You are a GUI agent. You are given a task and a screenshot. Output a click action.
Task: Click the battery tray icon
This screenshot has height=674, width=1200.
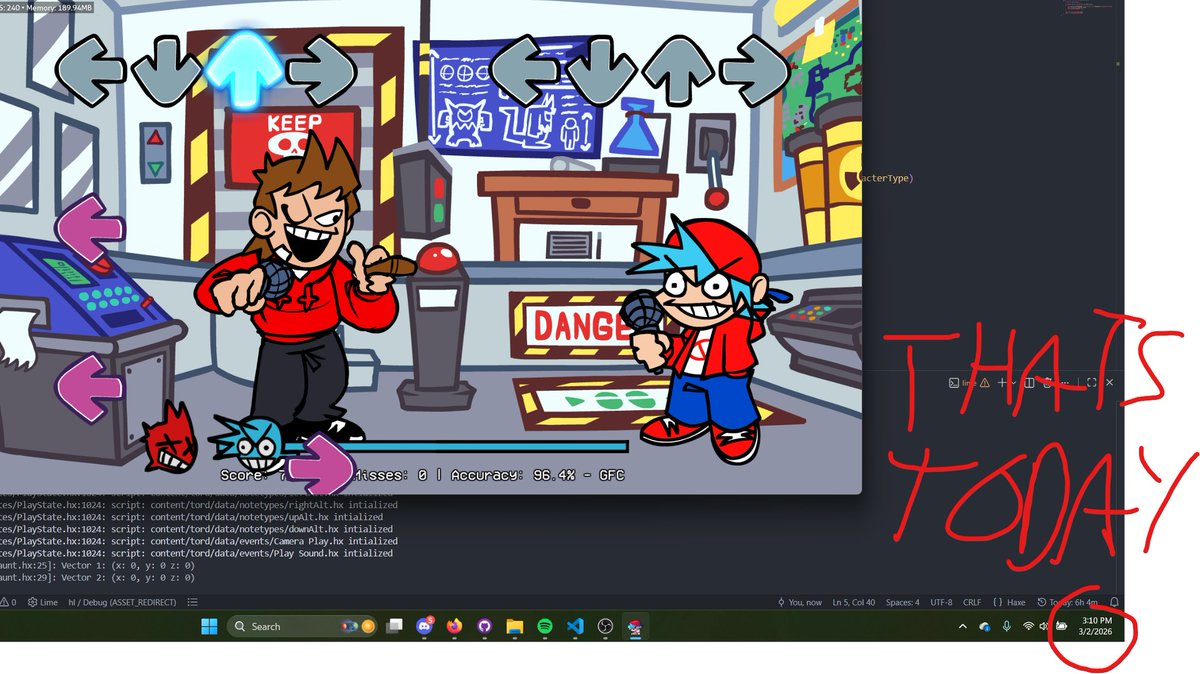[x=1062, y=627]
